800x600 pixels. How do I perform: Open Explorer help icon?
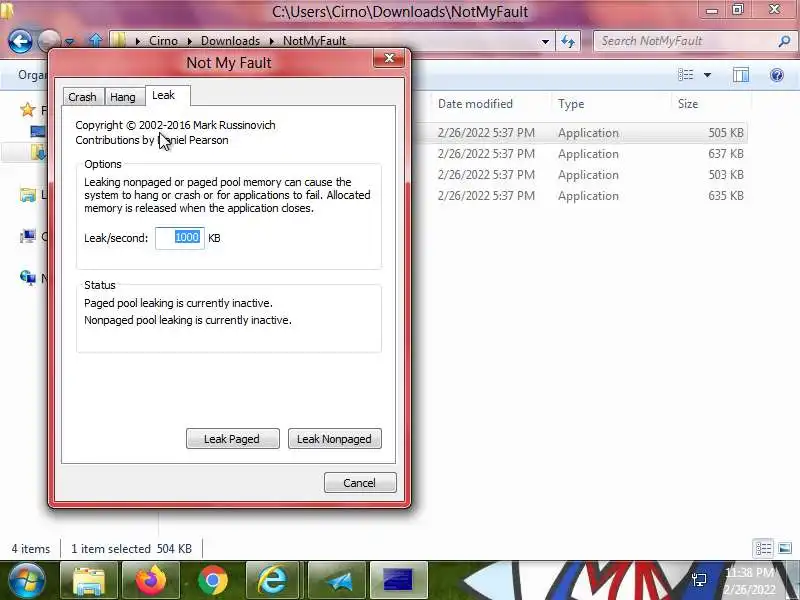click(x=777, y=76)
